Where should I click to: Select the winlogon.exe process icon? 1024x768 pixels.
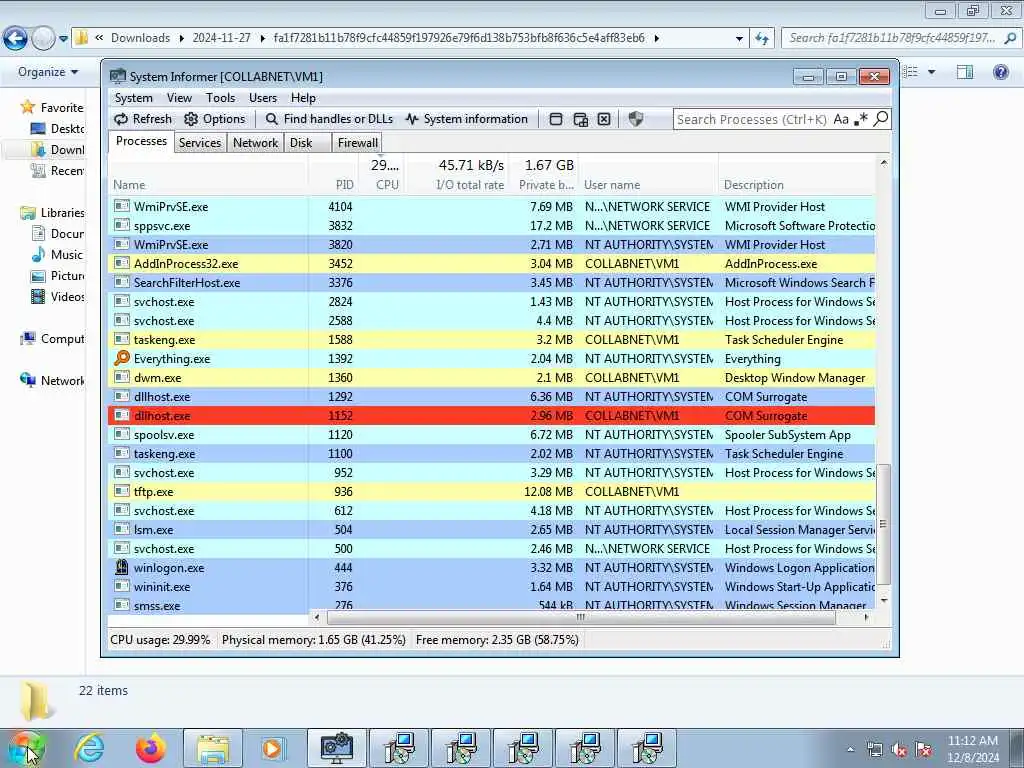click(121, 568)
